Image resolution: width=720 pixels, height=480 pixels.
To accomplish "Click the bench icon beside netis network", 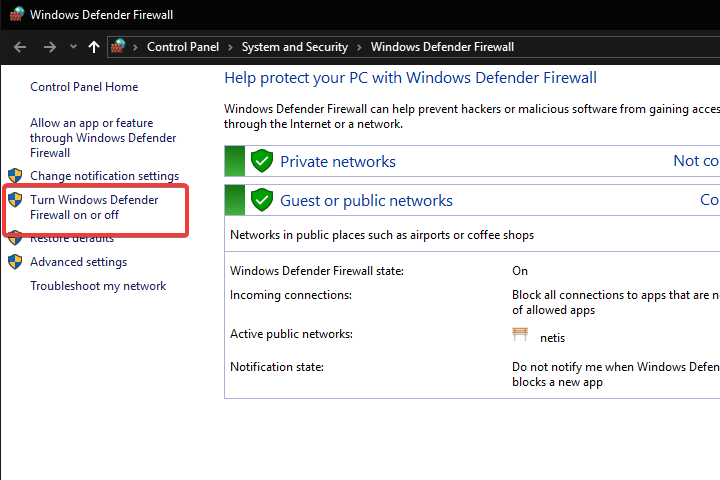I will pos(520,334).
